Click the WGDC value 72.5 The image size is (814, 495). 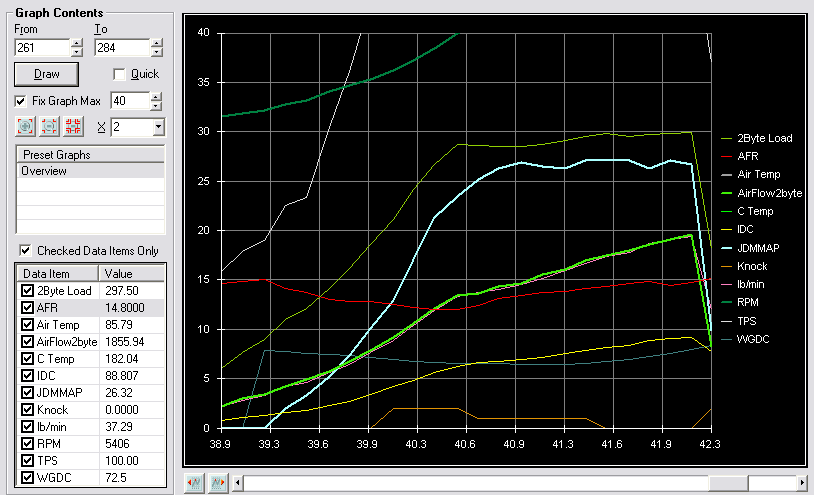pos(116,477)
